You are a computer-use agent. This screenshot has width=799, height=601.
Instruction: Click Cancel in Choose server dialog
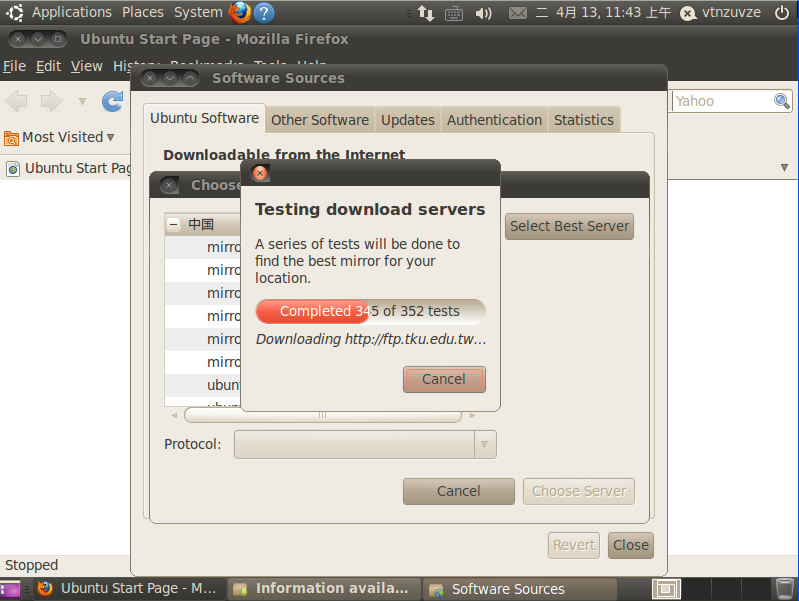tap(459, 491)
